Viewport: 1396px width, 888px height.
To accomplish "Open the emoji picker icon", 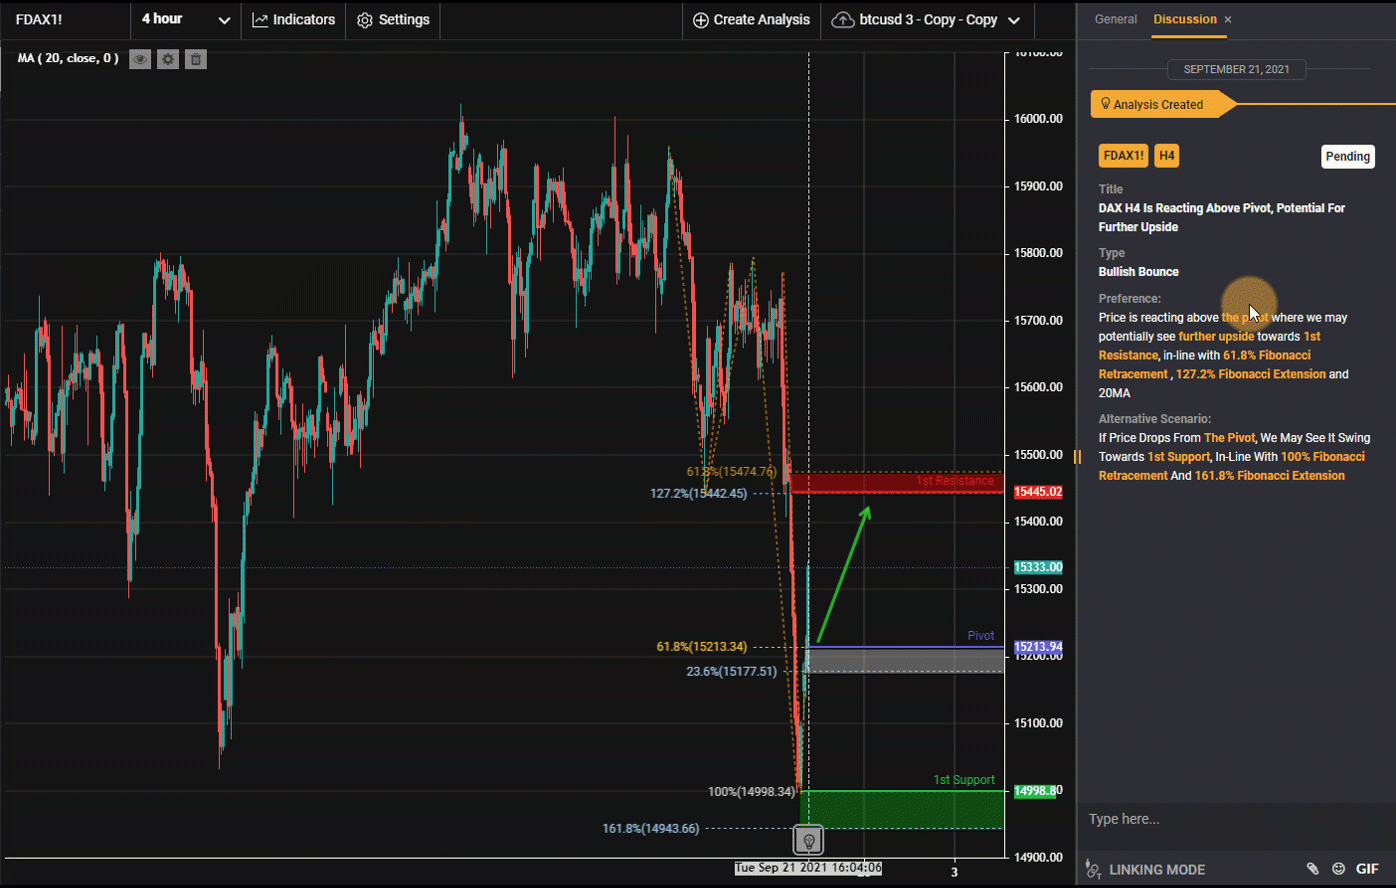I will pyautogui.click(x=1339, y=869).
